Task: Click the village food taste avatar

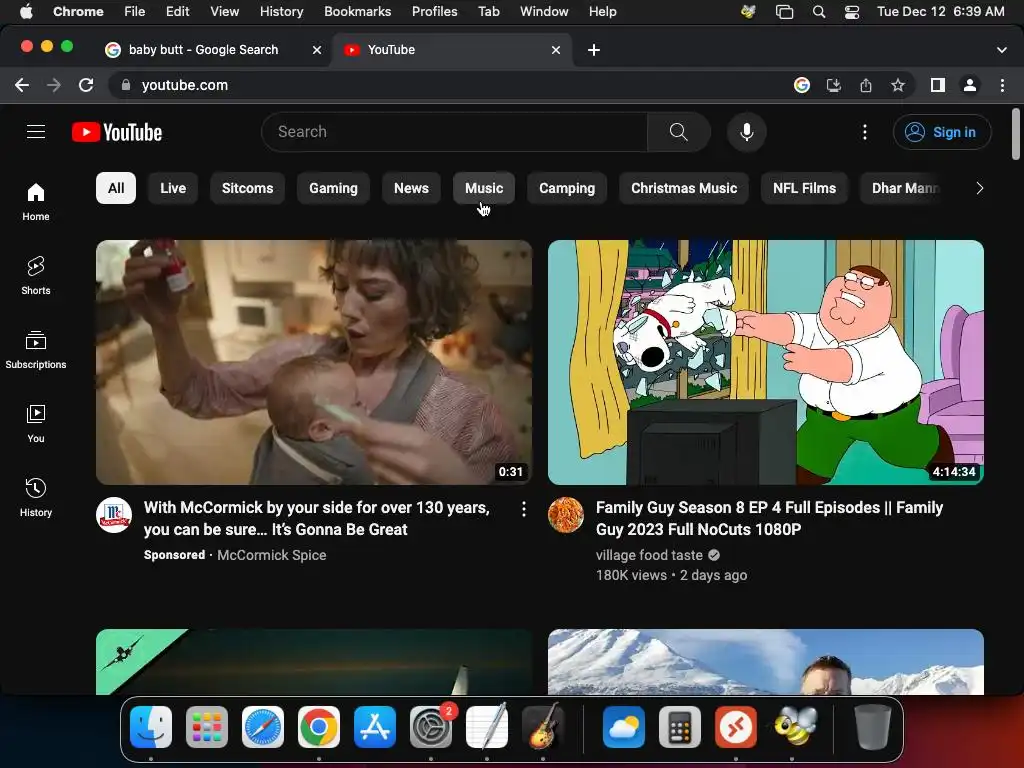Action: 566,515
